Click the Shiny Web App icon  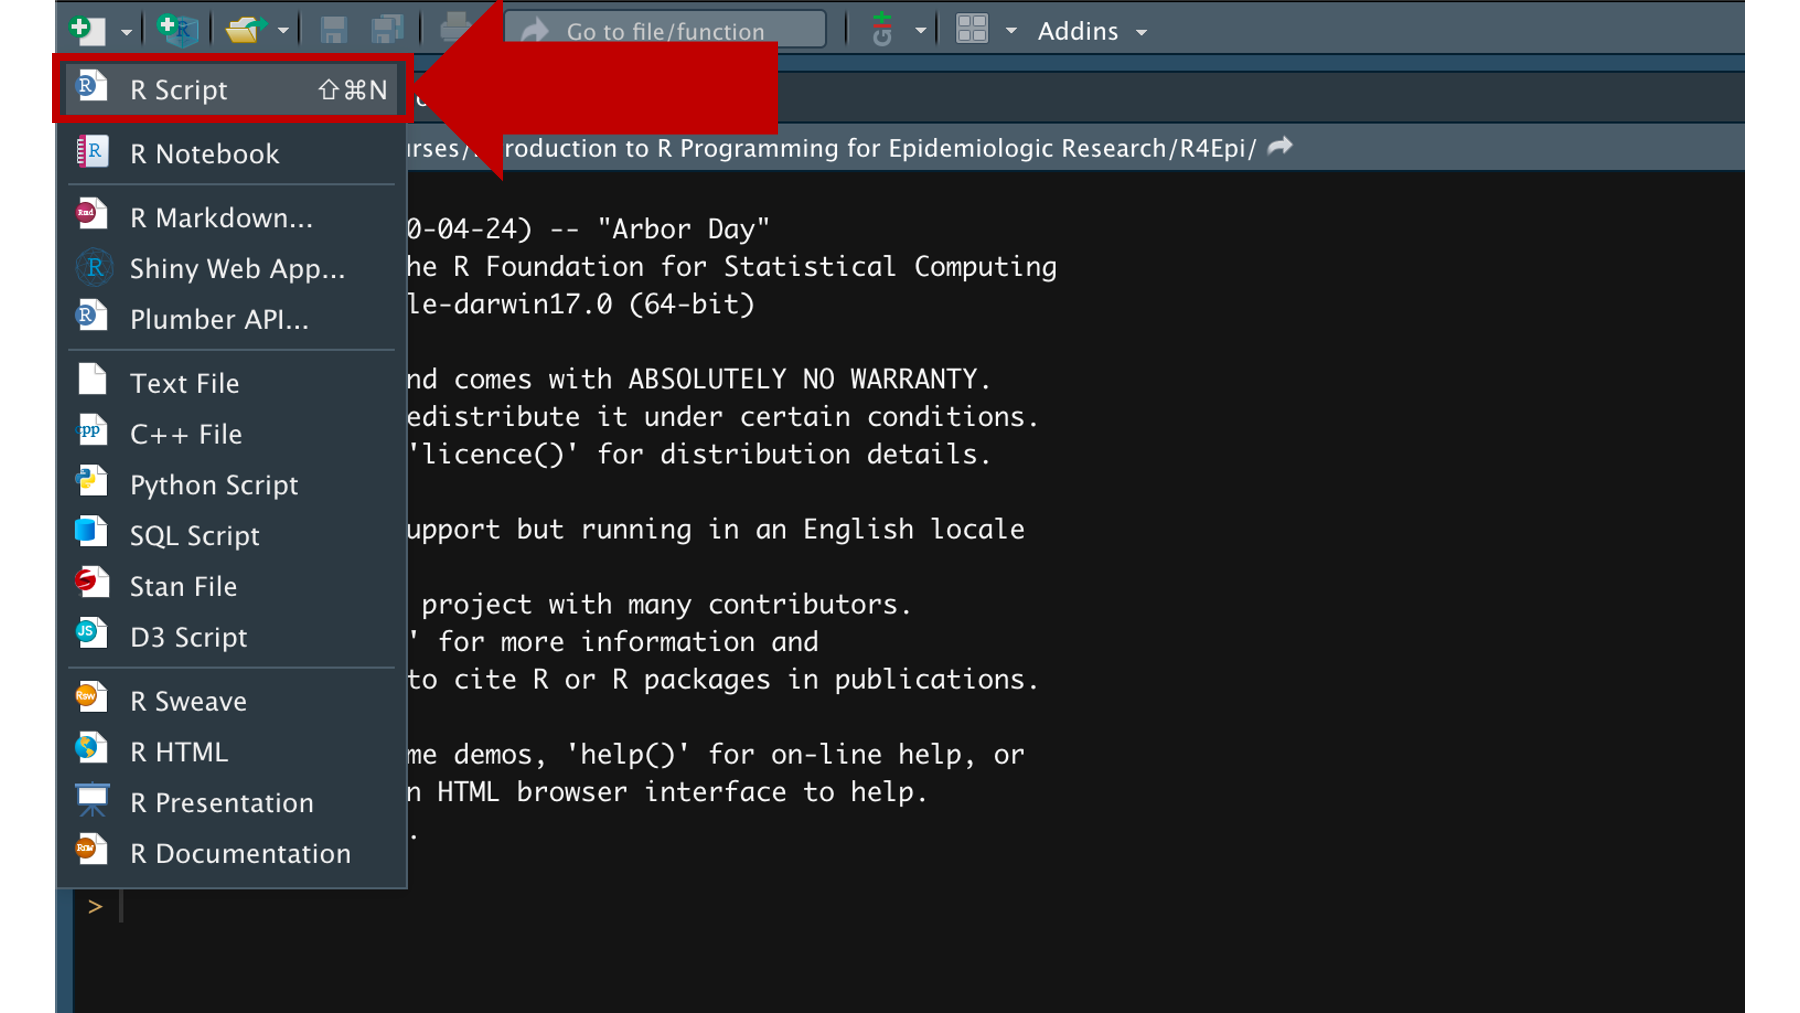click(x=93, y=267)
